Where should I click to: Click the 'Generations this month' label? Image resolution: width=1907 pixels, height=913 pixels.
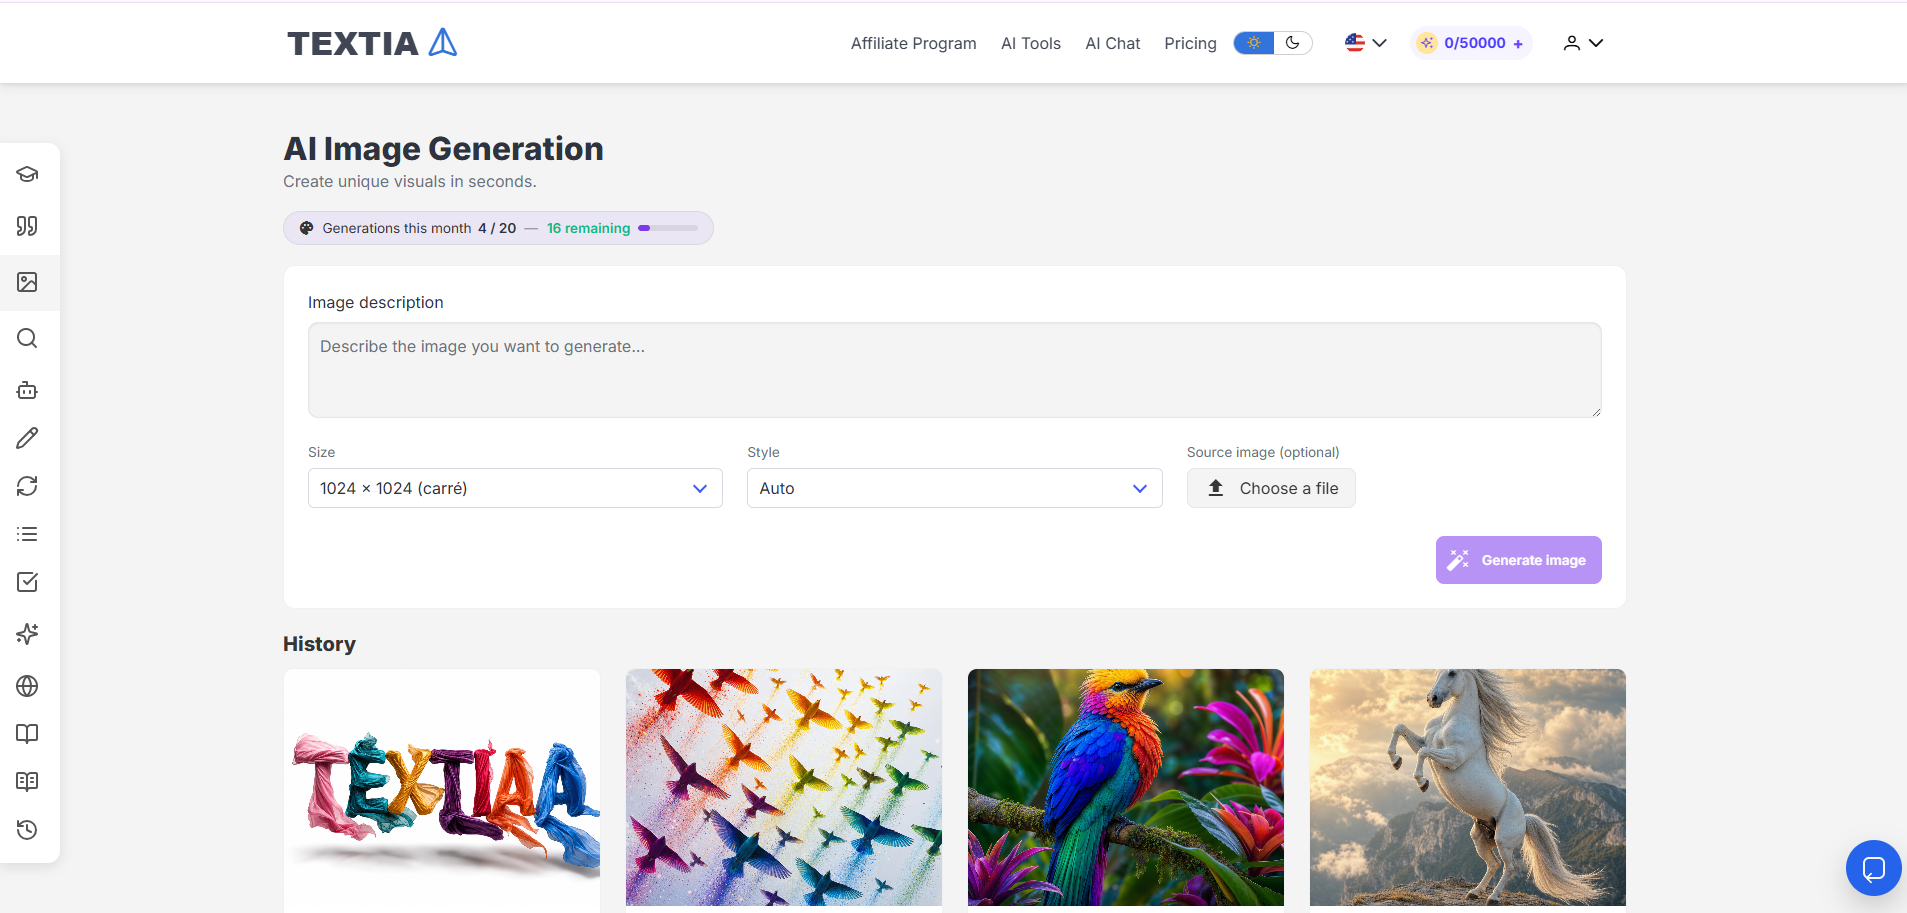(x=397, y=228)
